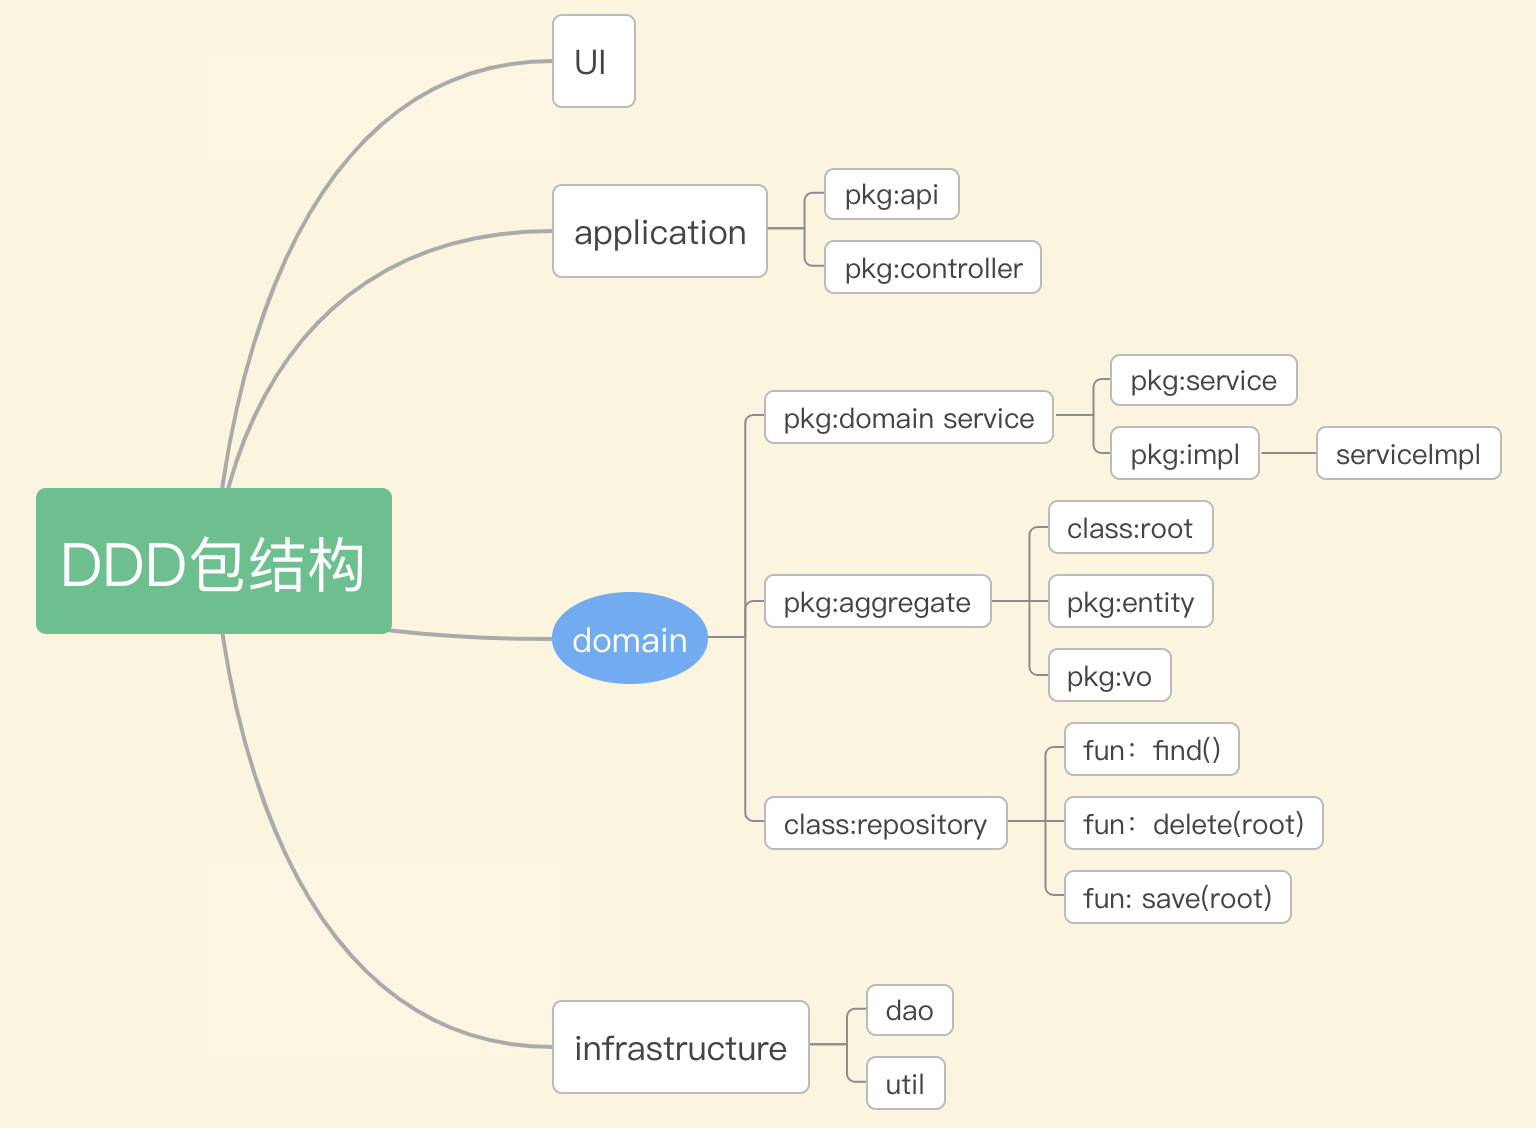This screenshot has width=1536, height=1128.
Task: Select the dao node
Action: tap(910, 1010)
